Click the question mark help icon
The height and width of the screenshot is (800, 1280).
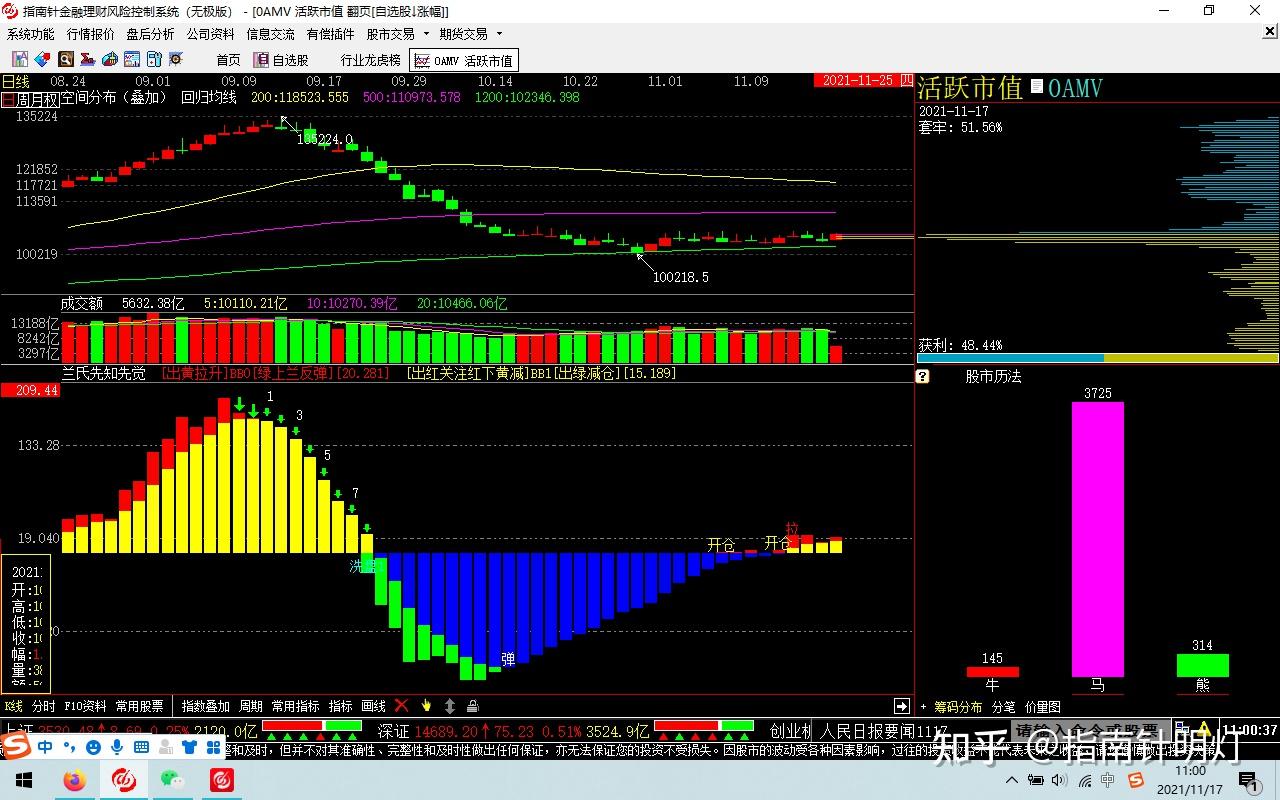click(923, 377)
